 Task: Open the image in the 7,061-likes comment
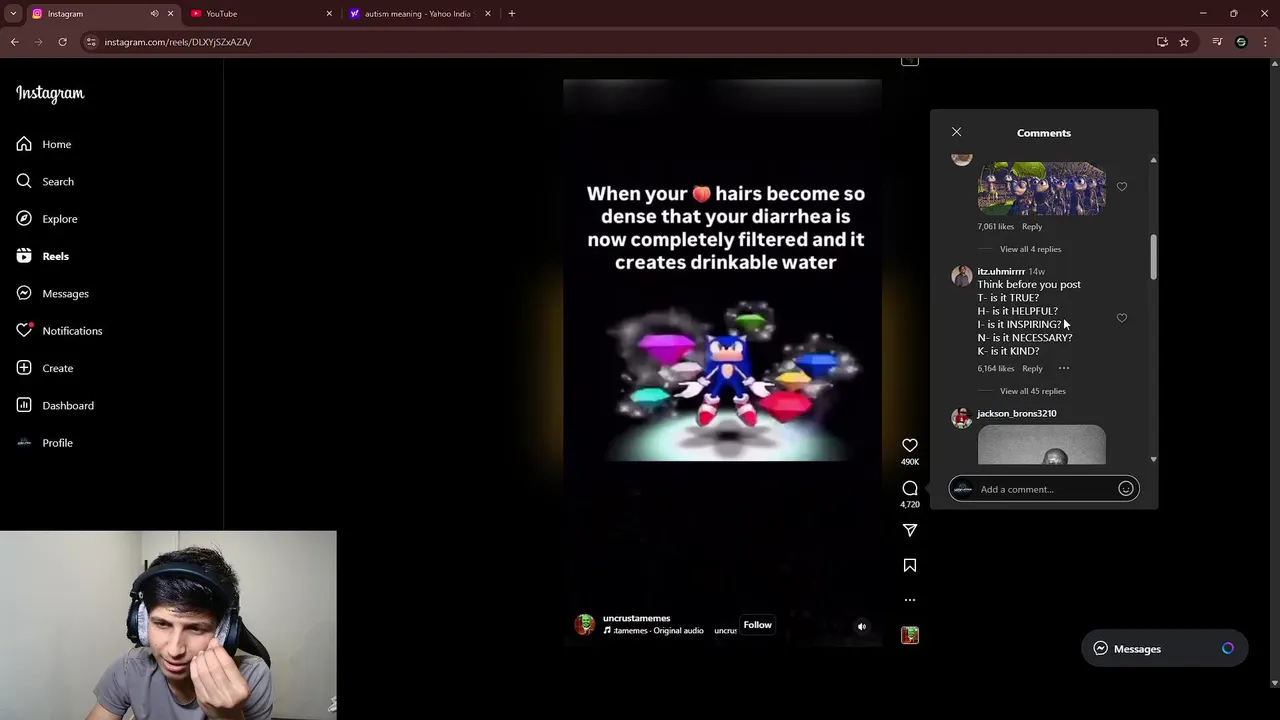[1041, 189]
